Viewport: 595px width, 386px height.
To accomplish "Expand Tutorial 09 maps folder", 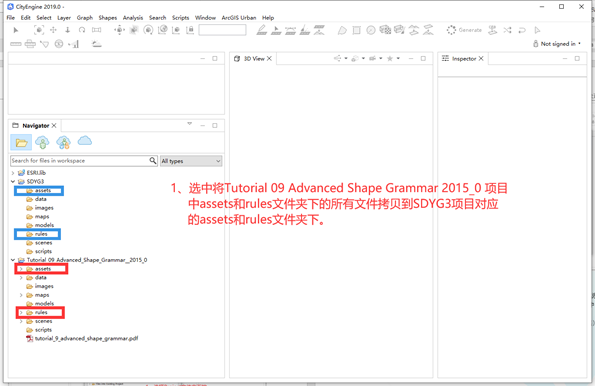I will 21,295.
